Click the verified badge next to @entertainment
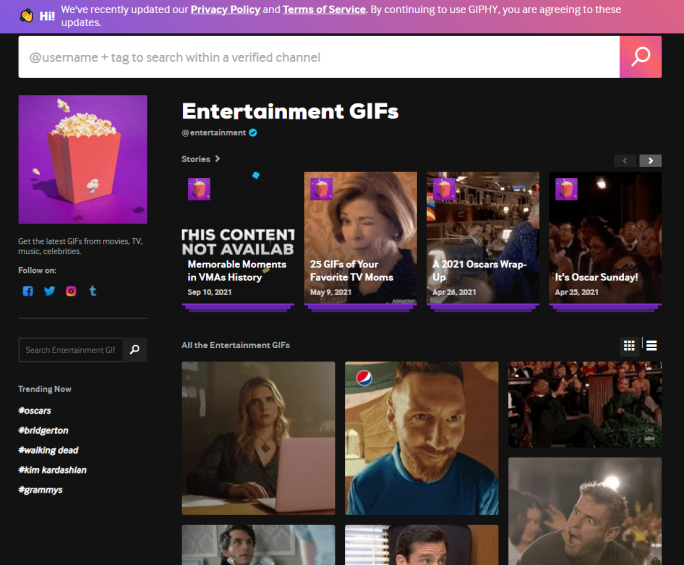The width and height of the screenshot is (684, 565). [x=253, y=133]
